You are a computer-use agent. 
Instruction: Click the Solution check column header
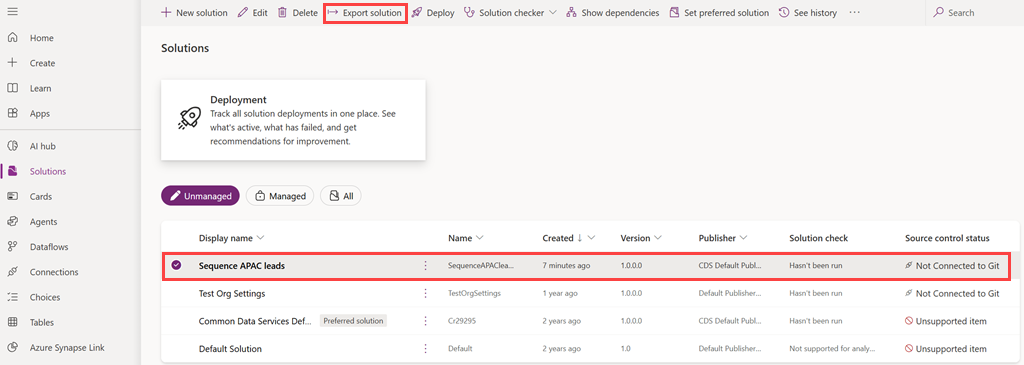pos(818,238)
